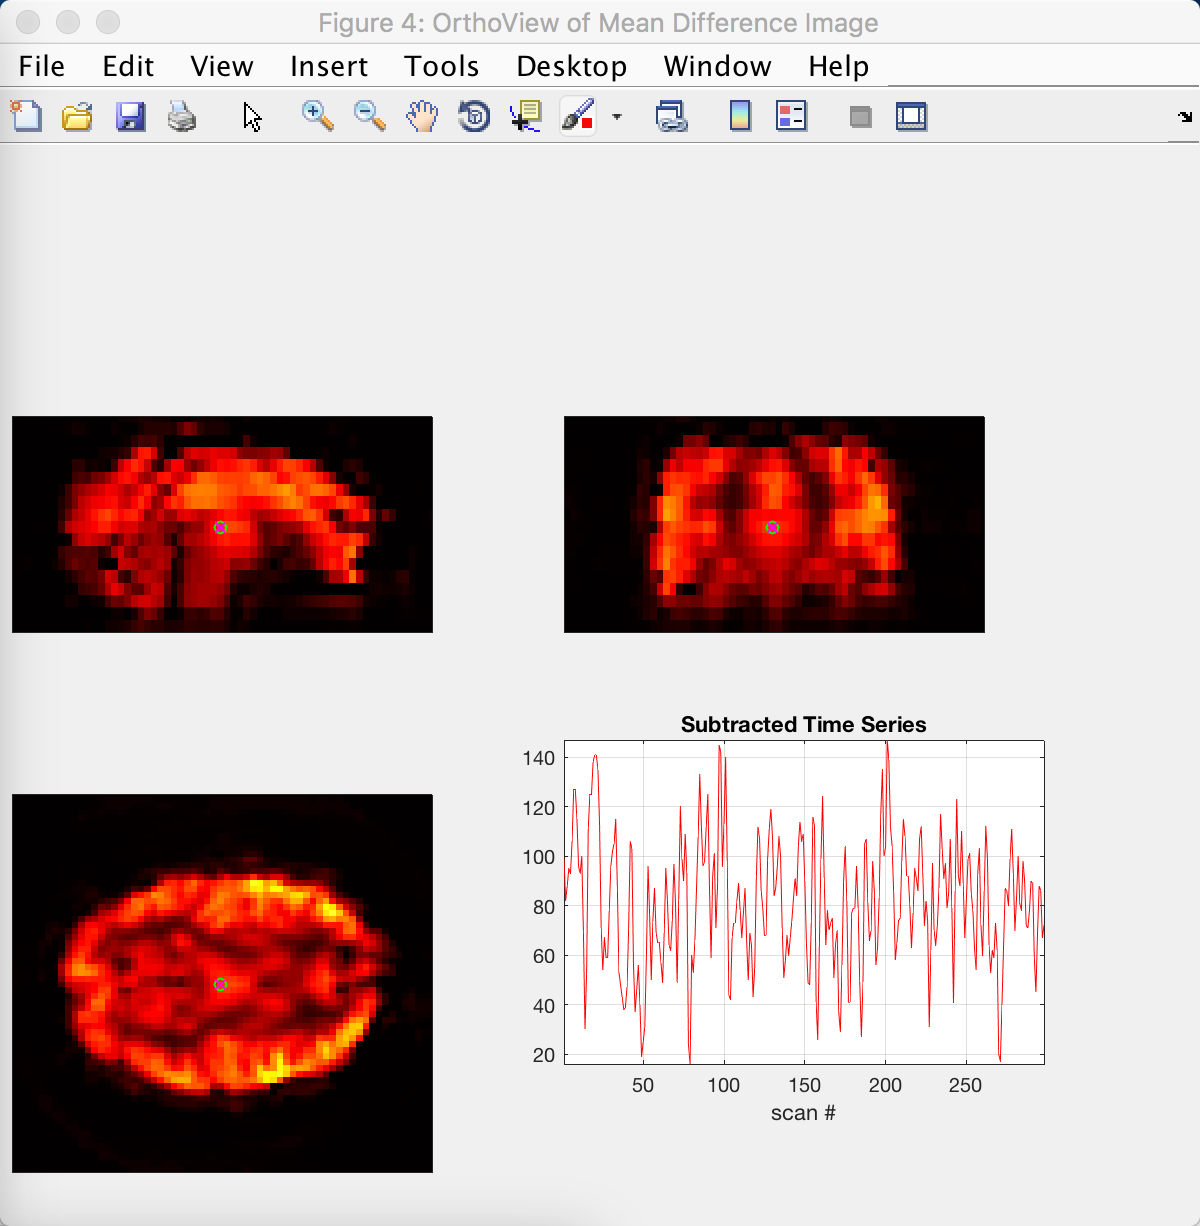Select the Pan hand tool
The image size is (1200, 1226).
(x=422, y=117)
